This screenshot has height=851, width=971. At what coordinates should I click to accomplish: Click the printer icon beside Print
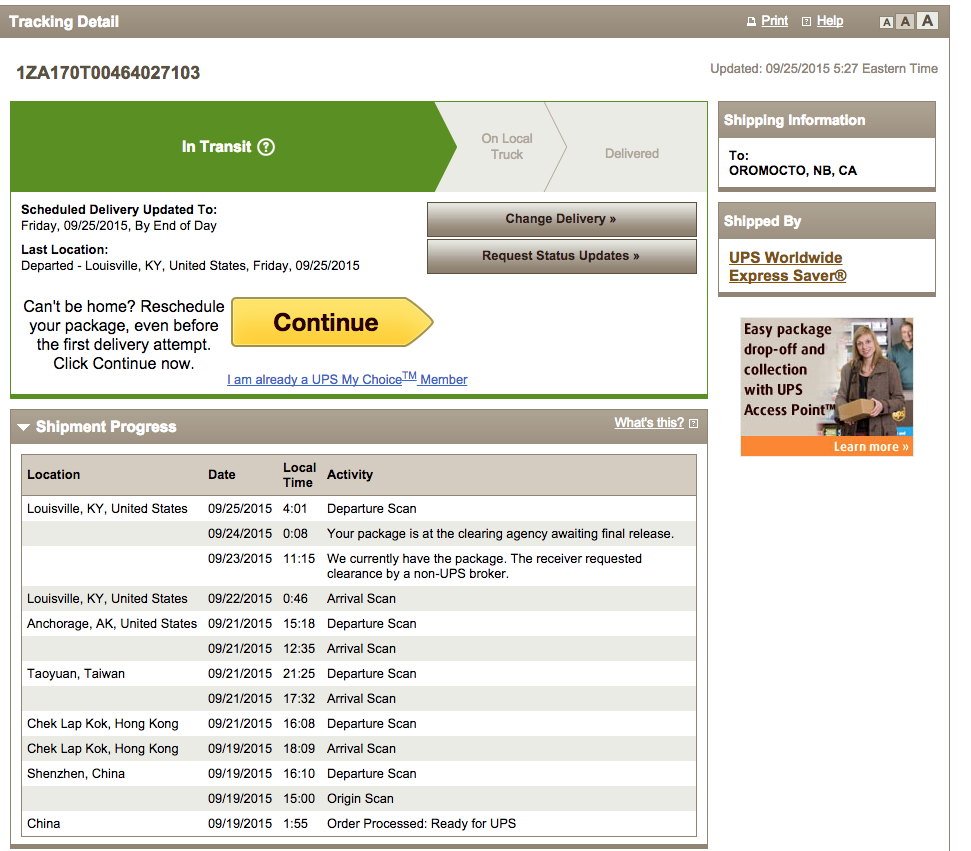(x=751, y=22)
